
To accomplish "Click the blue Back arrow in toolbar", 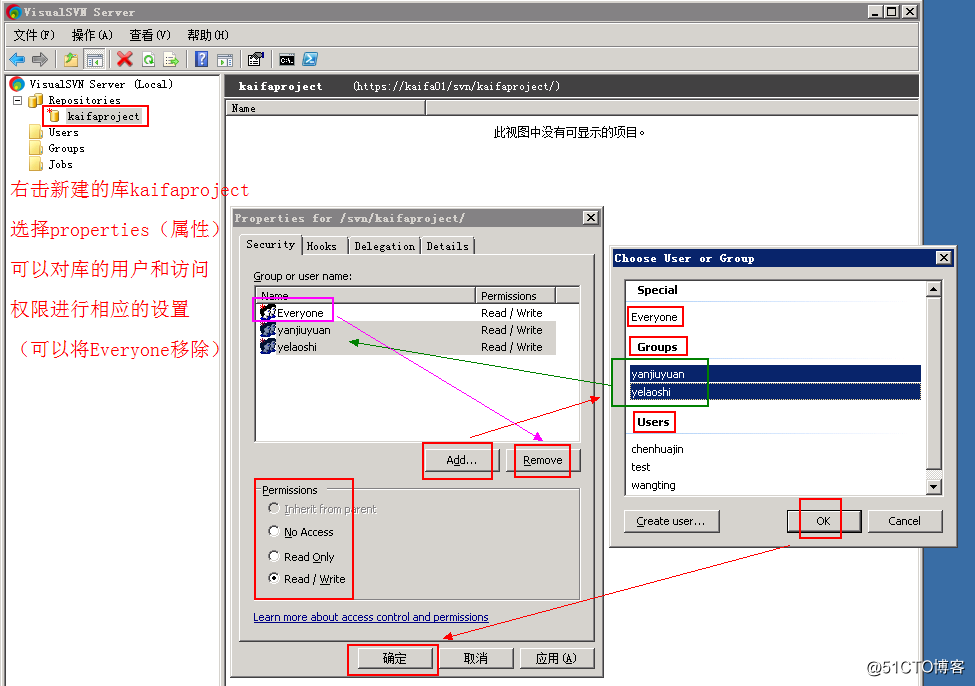I will pyautogui.click(x=17, y=60).
